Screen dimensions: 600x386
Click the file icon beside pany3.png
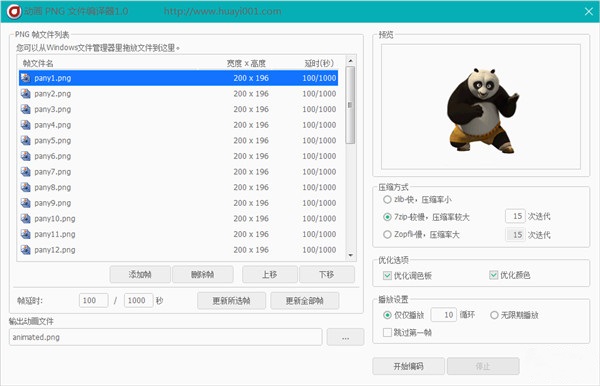[x=26, y=109]
